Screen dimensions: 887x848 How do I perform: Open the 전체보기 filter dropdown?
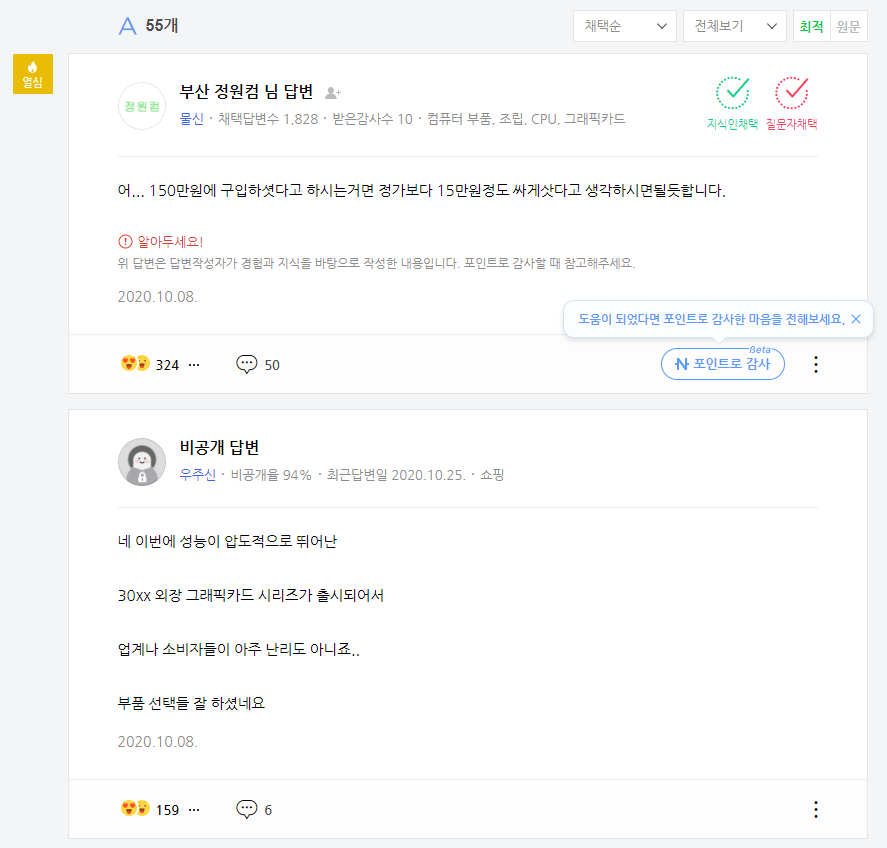[735, 26]
